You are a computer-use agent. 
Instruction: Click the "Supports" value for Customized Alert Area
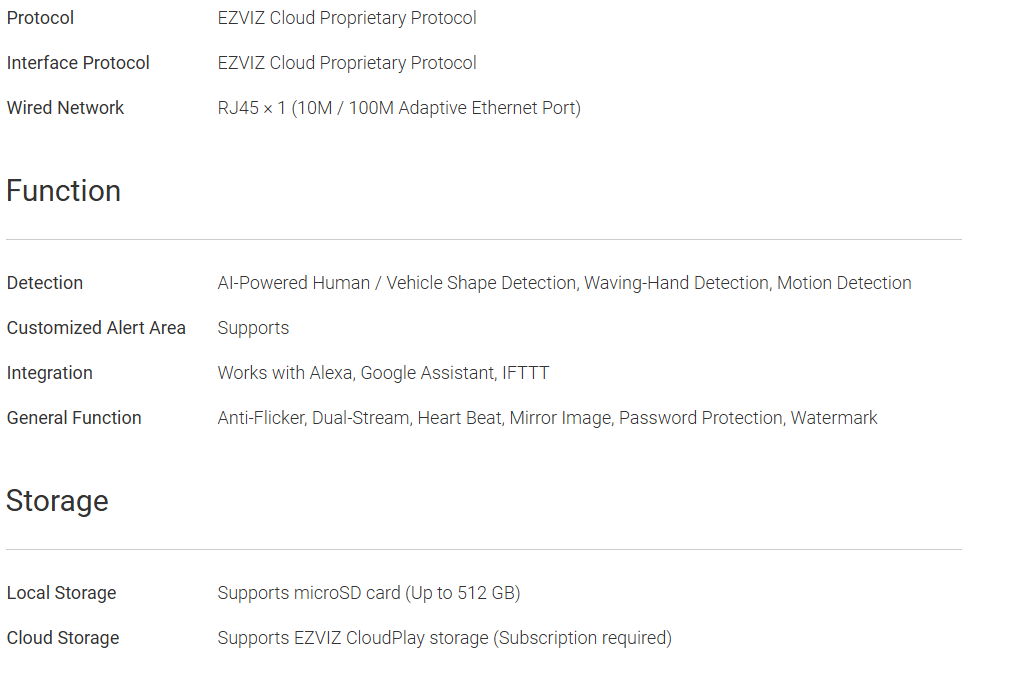point(253,328)
